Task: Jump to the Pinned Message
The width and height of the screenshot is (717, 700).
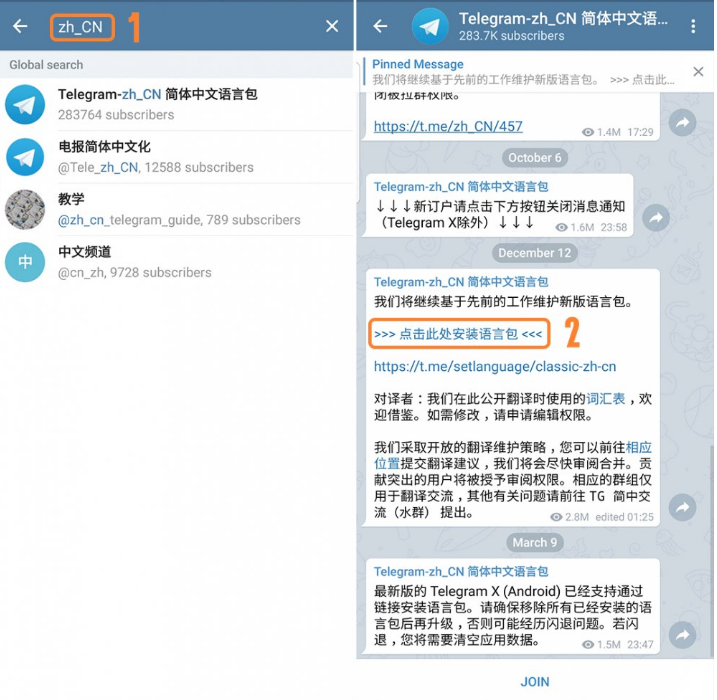Action: point(524,72)
